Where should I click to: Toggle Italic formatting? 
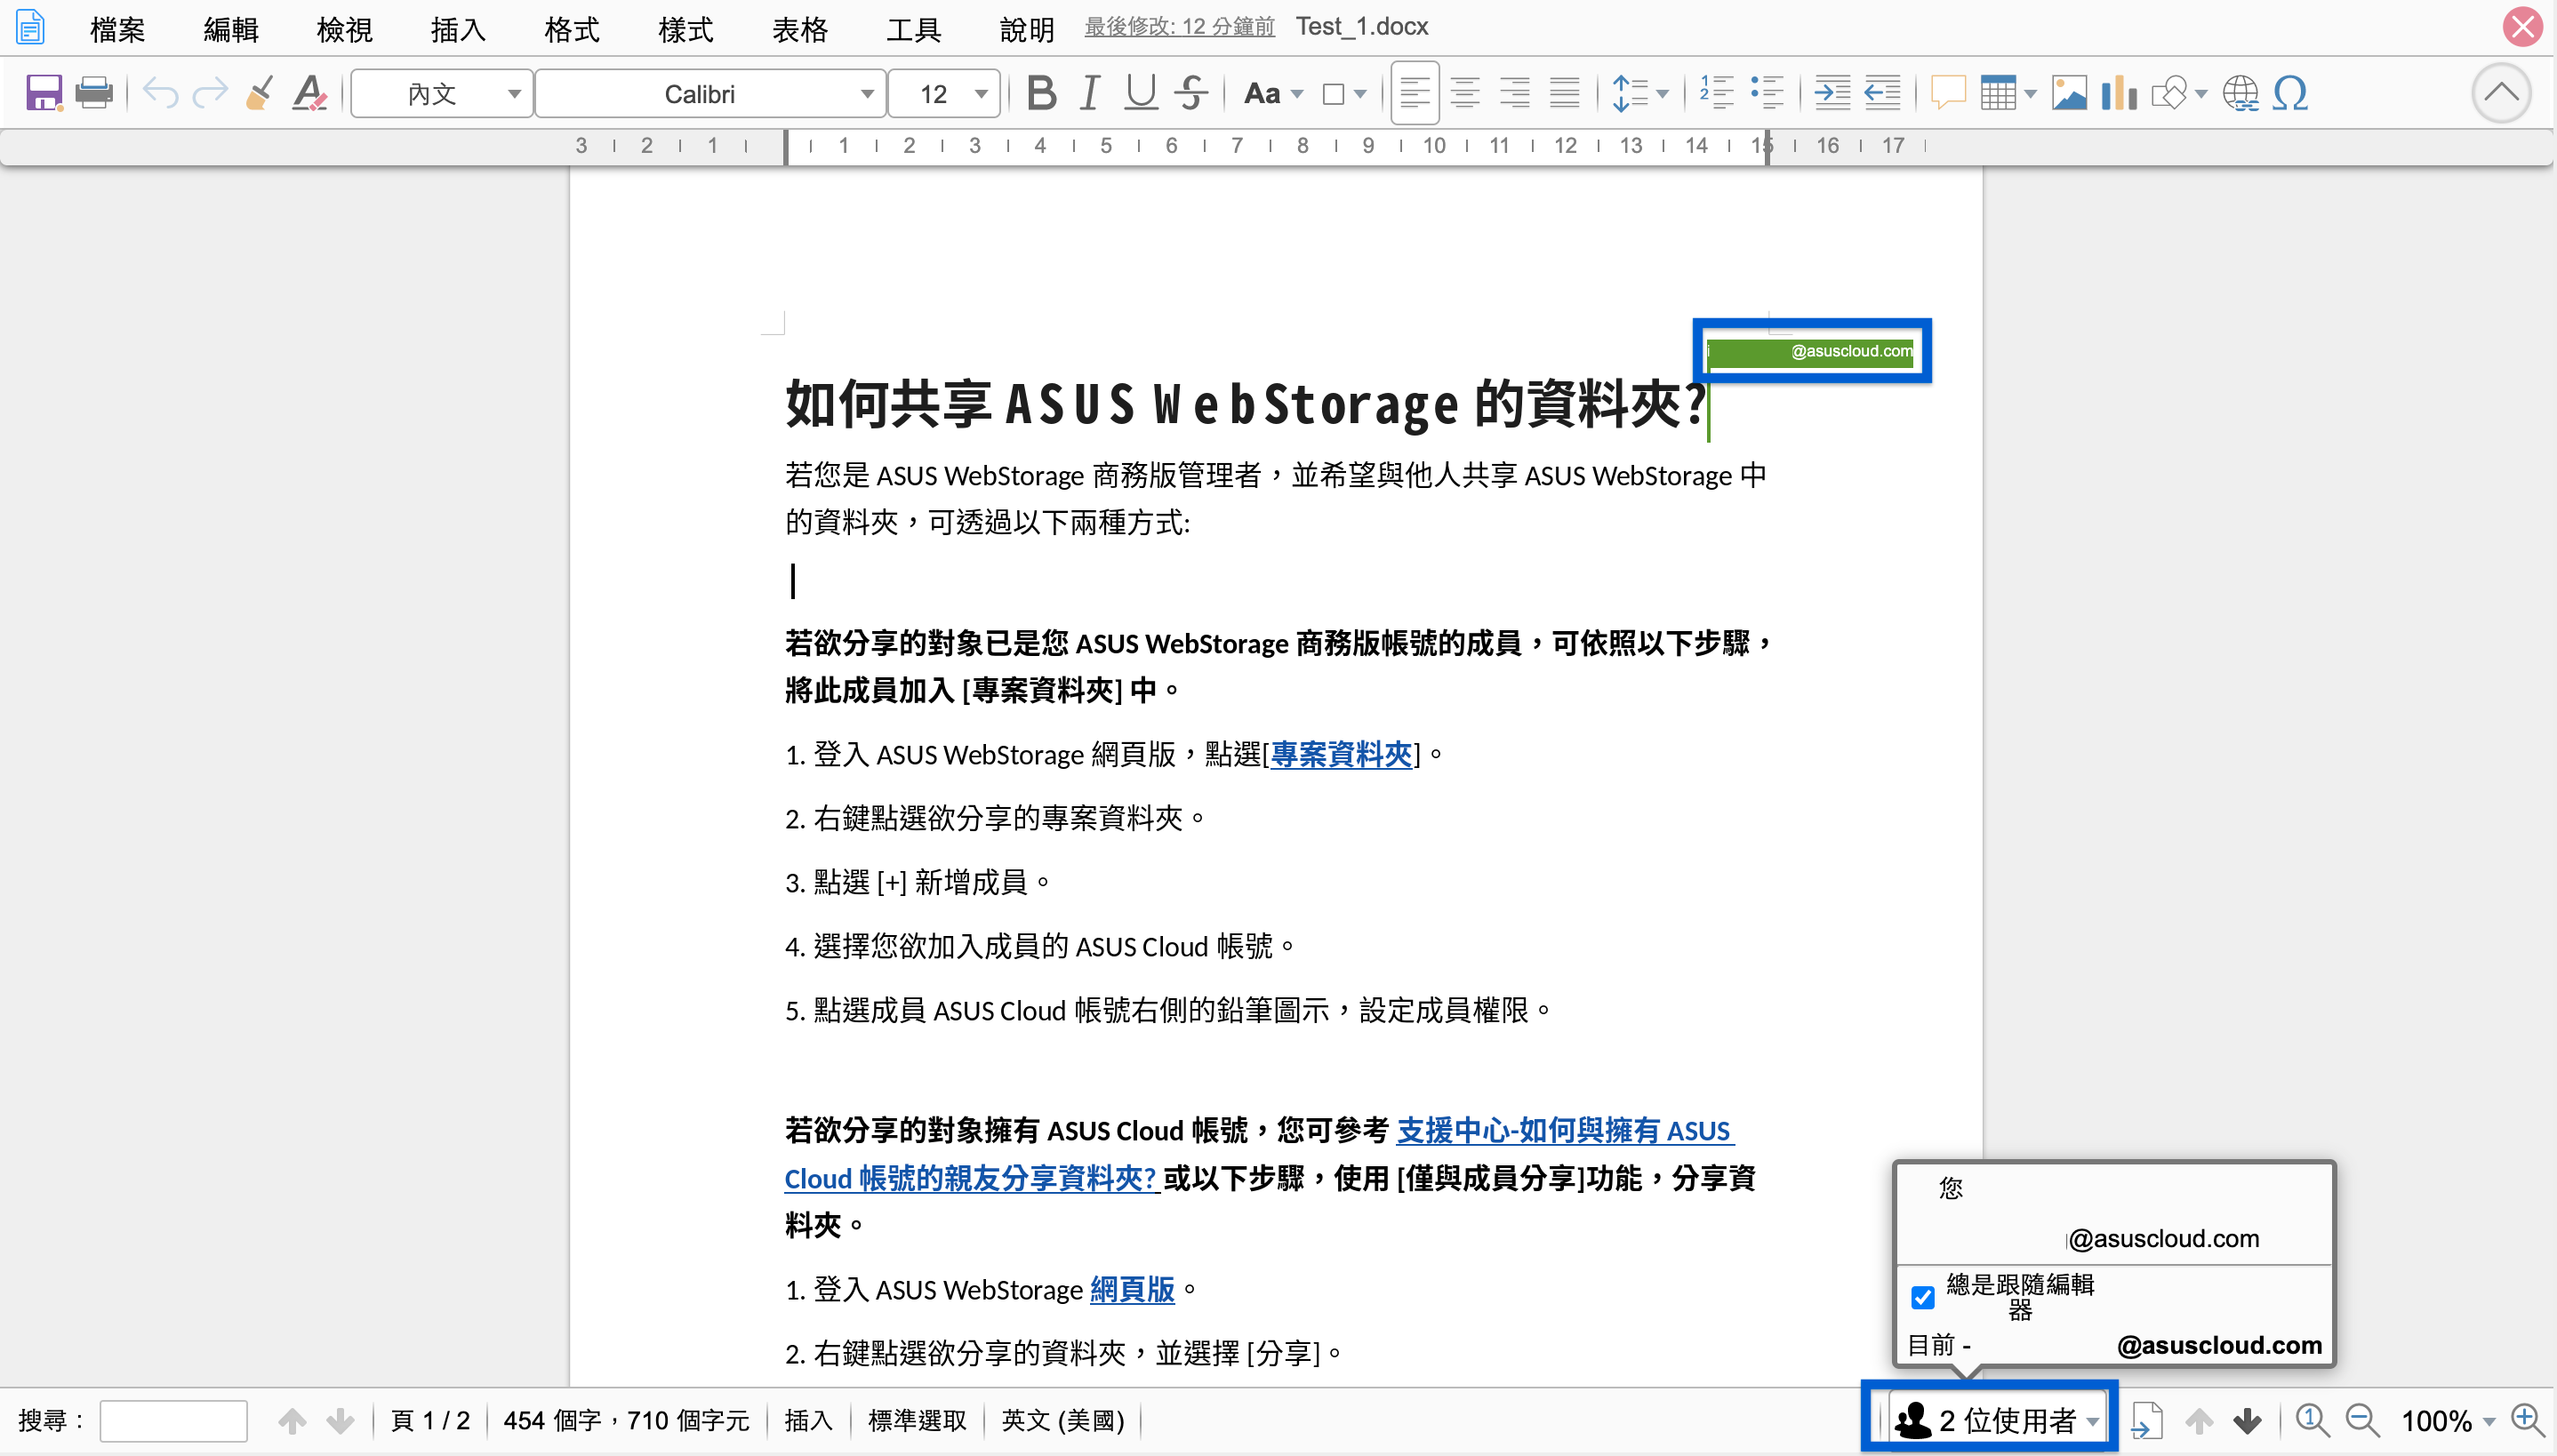pos(1090,94)
